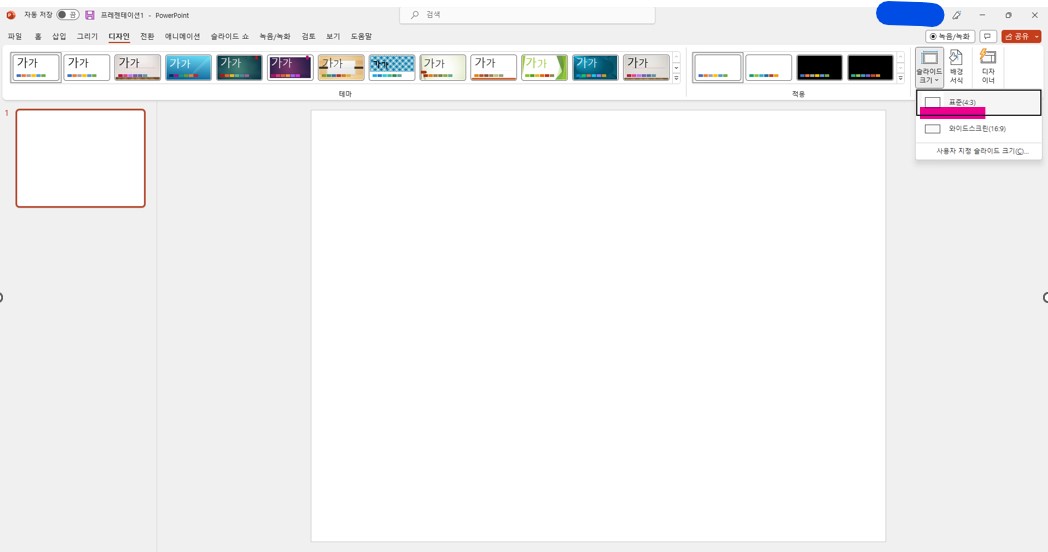1048x552 pixels.
Task: Apply the pale green theme thumbnail
Action: 442,67
